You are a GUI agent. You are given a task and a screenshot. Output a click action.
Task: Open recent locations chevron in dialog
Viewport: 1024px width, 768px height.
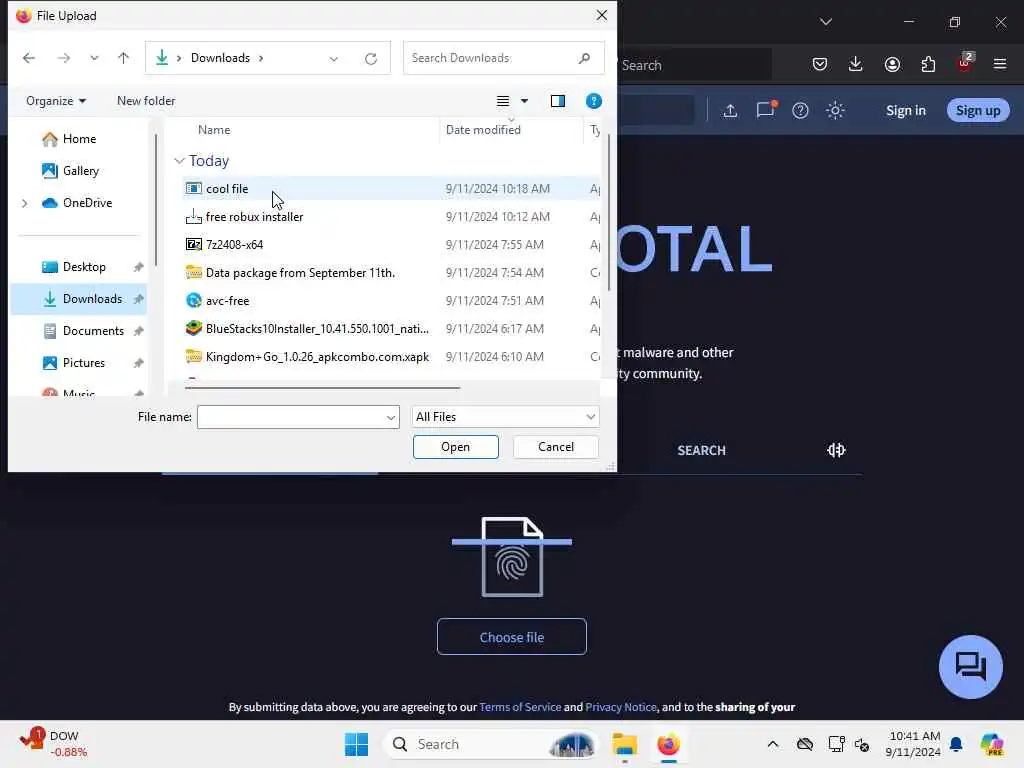94,58
